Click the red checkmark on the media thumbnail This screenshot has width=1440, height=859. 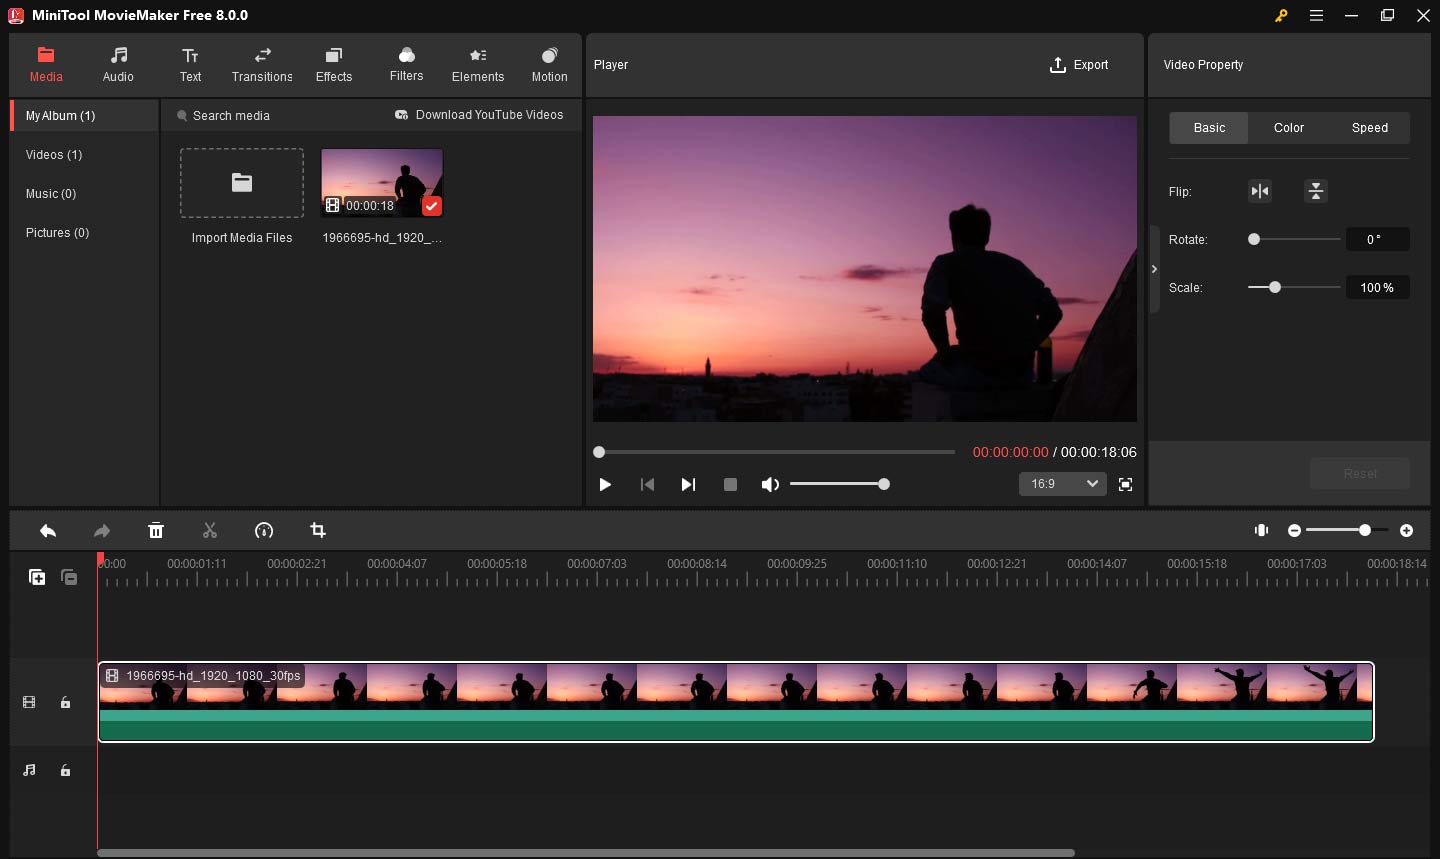coord(432,206)
